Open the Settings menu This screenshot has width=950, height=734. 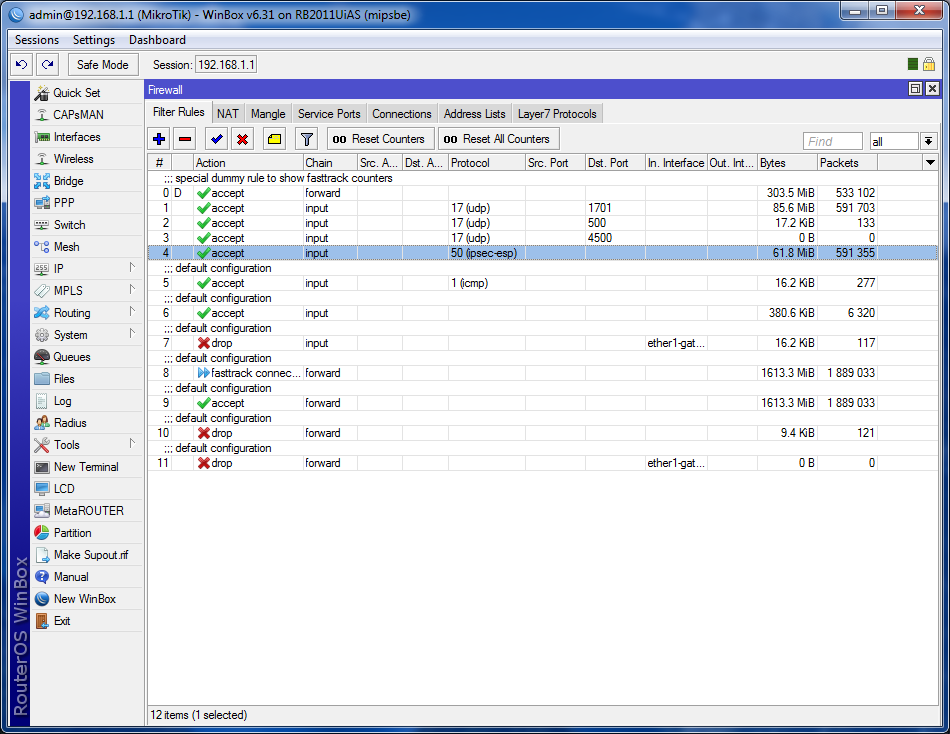(94, 40)
